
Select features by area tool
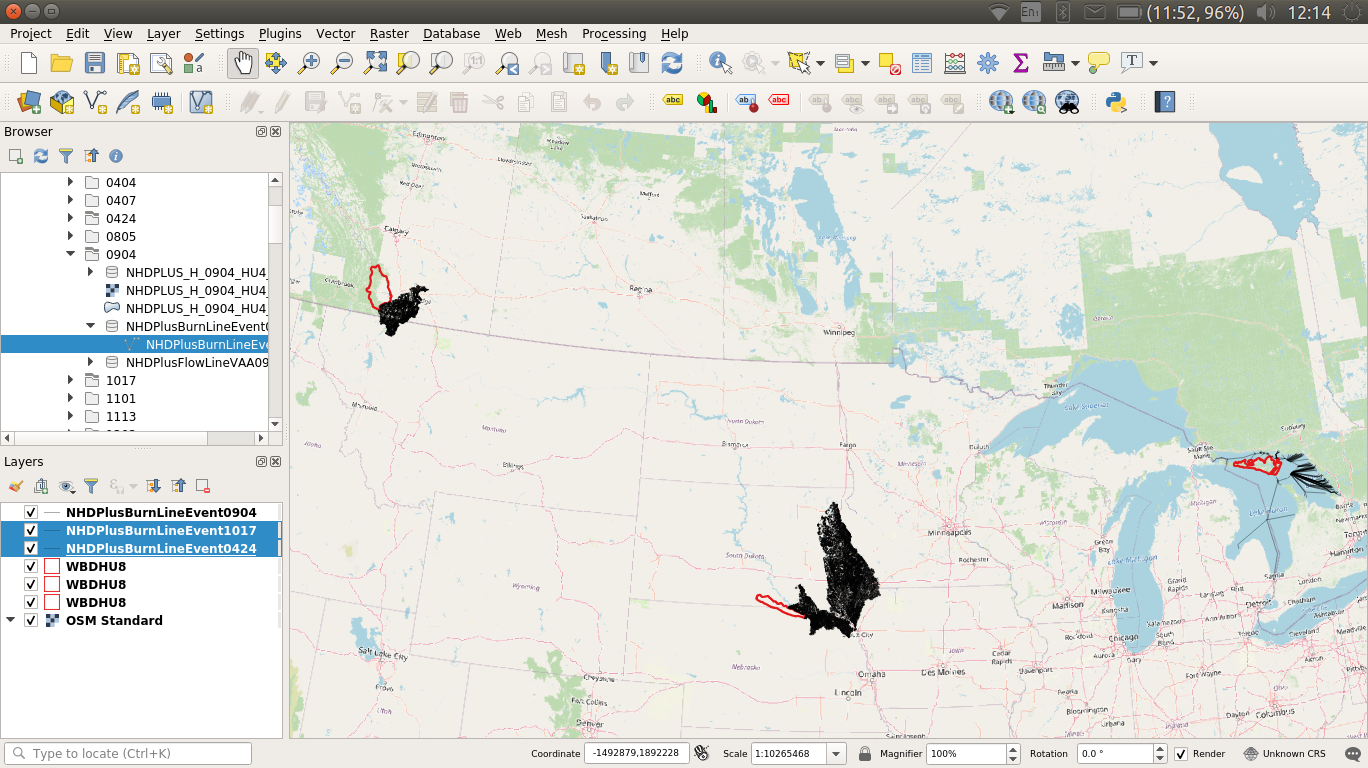pyautogui.click(x=799, y=63)
